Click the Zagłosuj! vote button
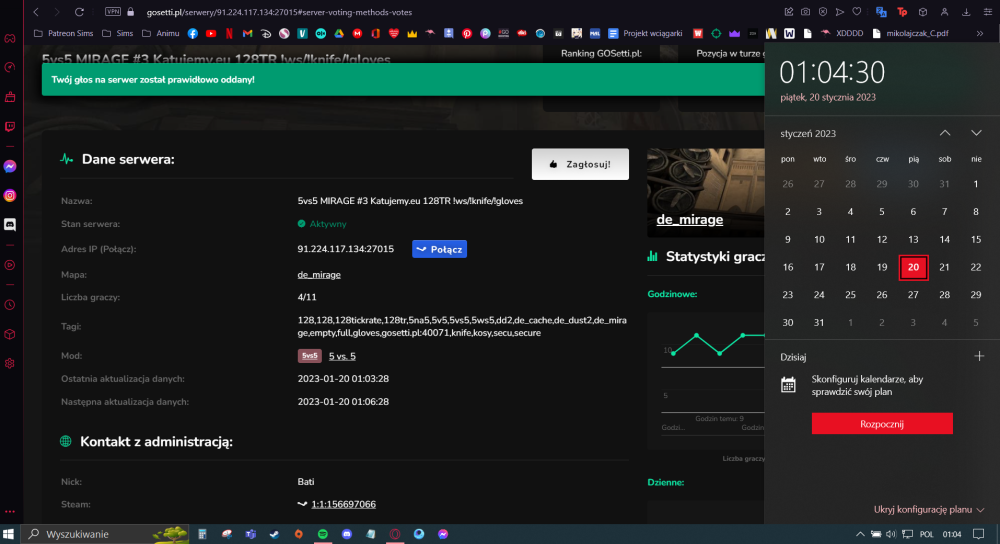Image resolution: width=1000 pixels, height=544 pixels. click(x=580, y=165)
